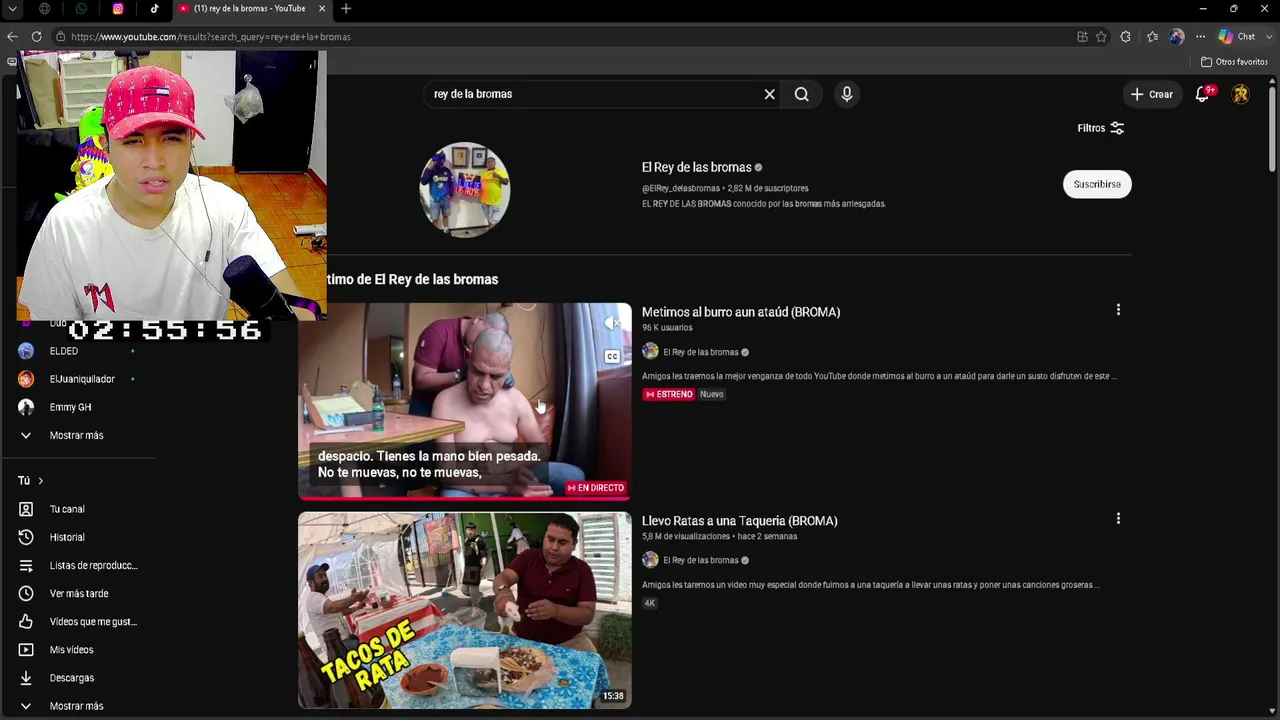
Task: Click the browser address bar URL
Action: 210,37
